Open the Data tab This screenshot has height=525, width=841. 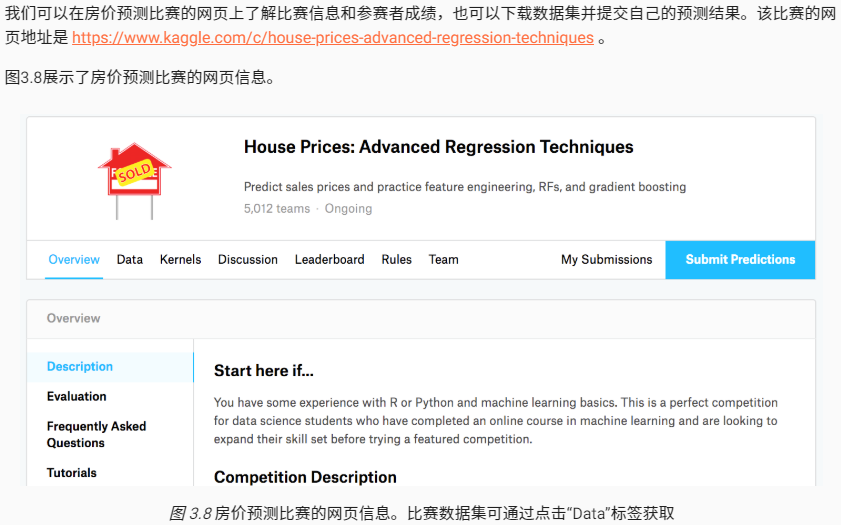point(130,260)
